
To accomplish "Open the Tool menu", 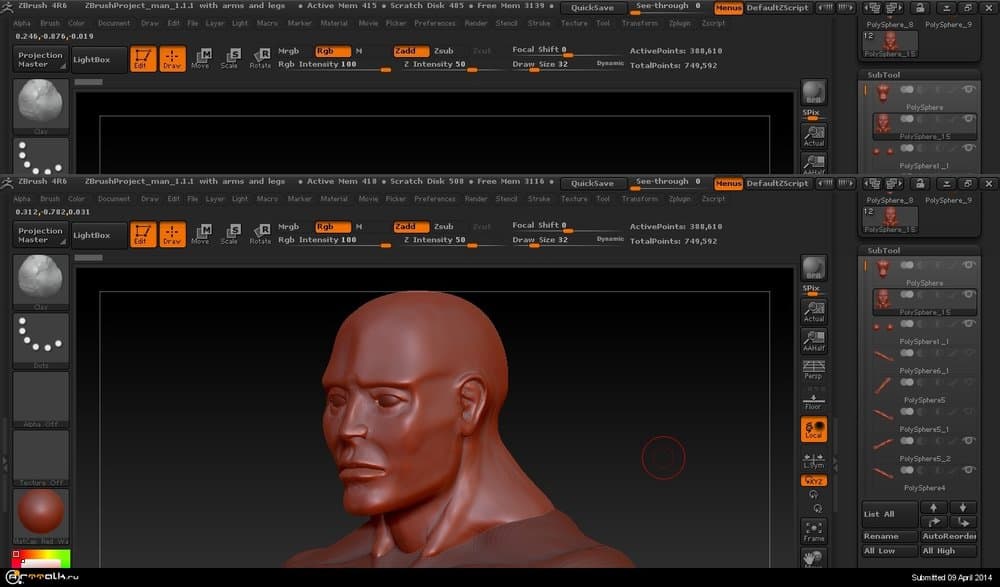I will tap(602, 198).
